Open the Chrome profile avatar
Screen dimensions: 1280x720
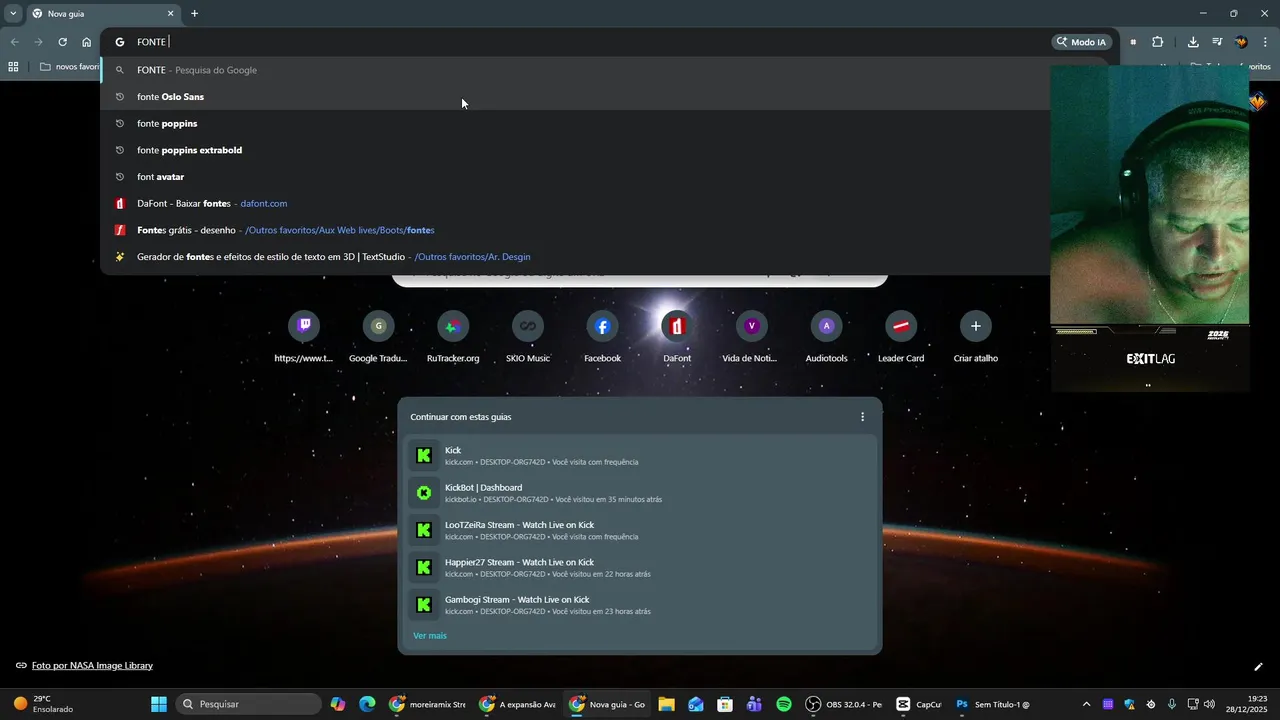click(1241, 42)
